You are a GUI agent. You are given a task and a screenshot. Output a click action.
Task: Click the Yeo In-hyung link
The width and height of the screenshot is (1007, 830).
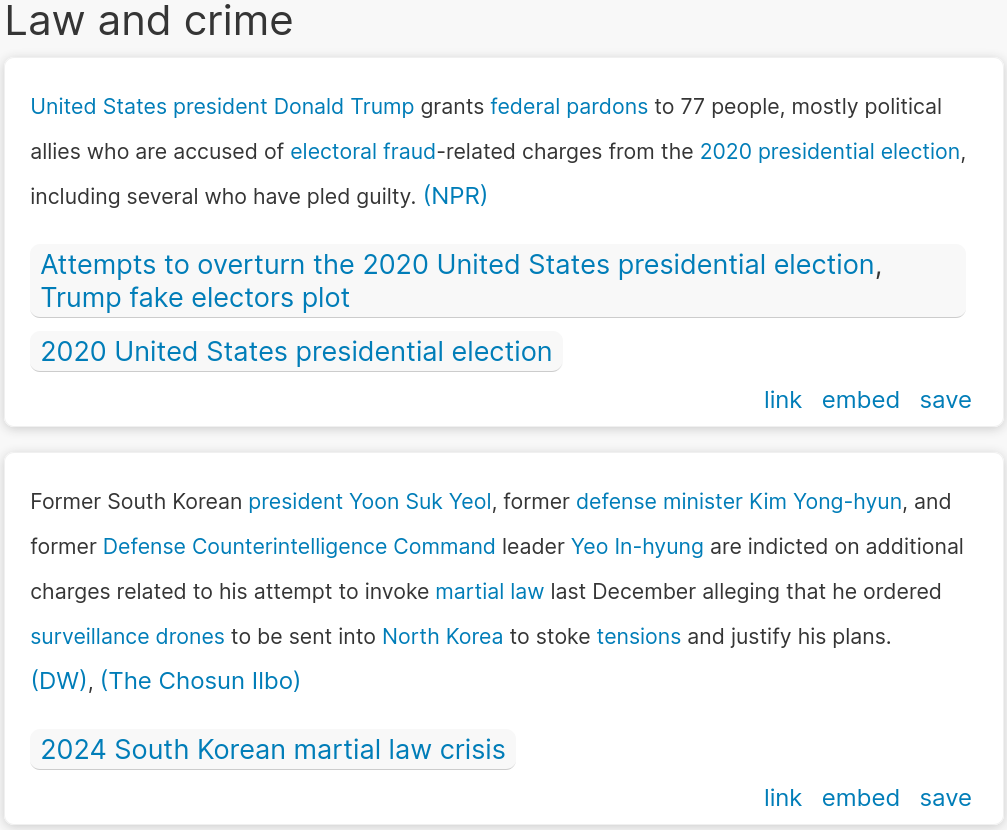635,546
